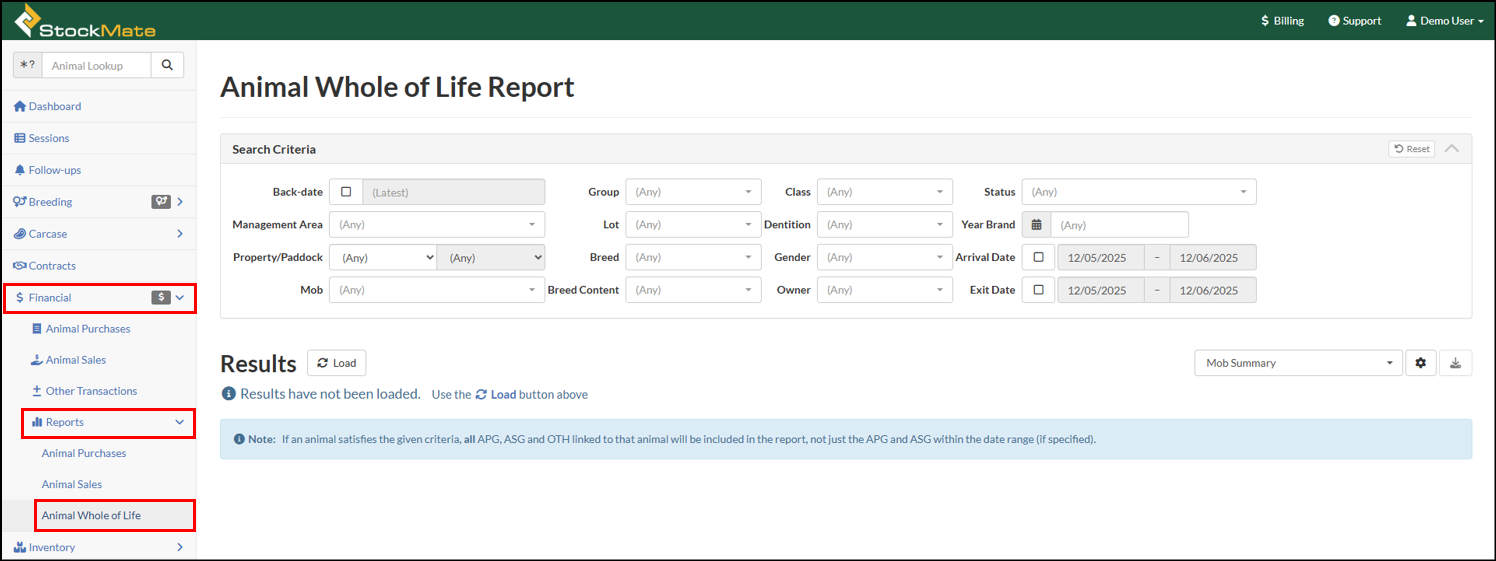Click the Billing dollar link

[1282, 20]
